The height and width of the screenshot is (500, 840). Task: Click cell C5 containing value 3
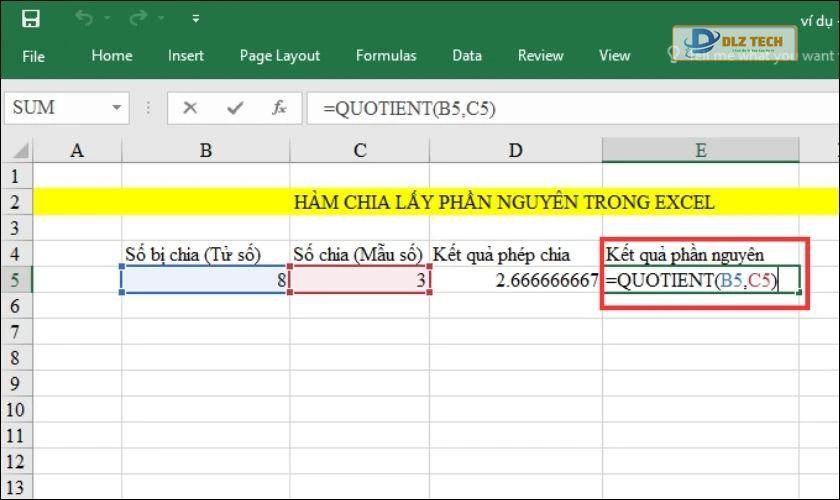click(360, 280)
